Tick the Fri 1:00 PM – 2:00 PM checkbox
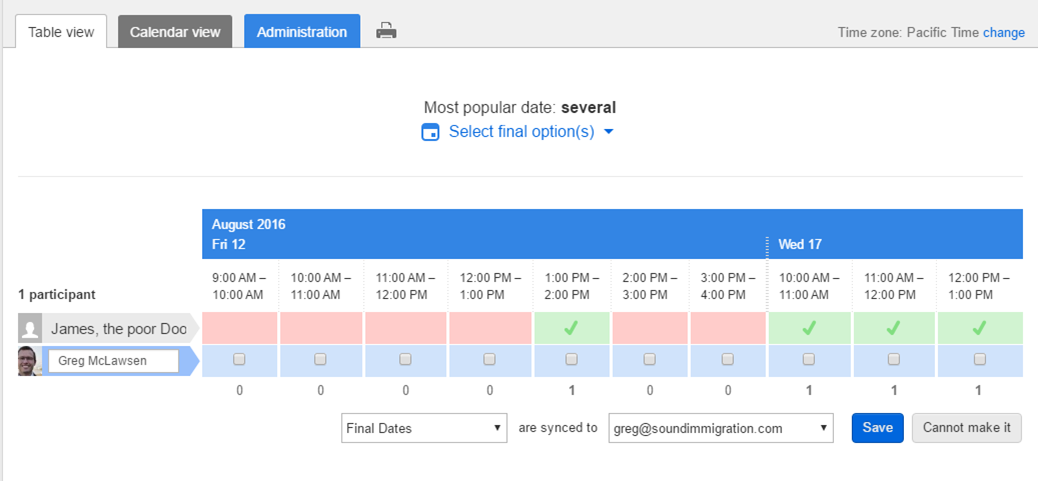The image size is (1038, 481). point(571,359)
